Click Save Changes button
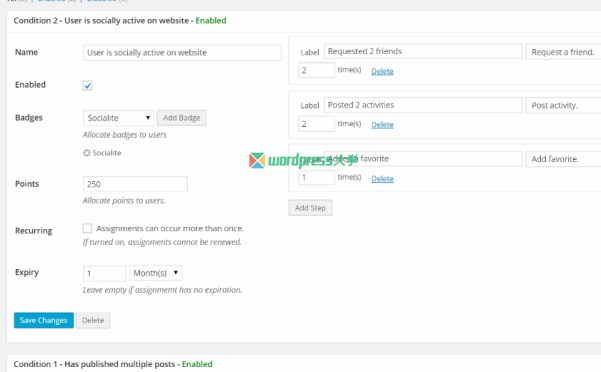The height and width of the screenshot is (372, 601). [x=44, y=320]
